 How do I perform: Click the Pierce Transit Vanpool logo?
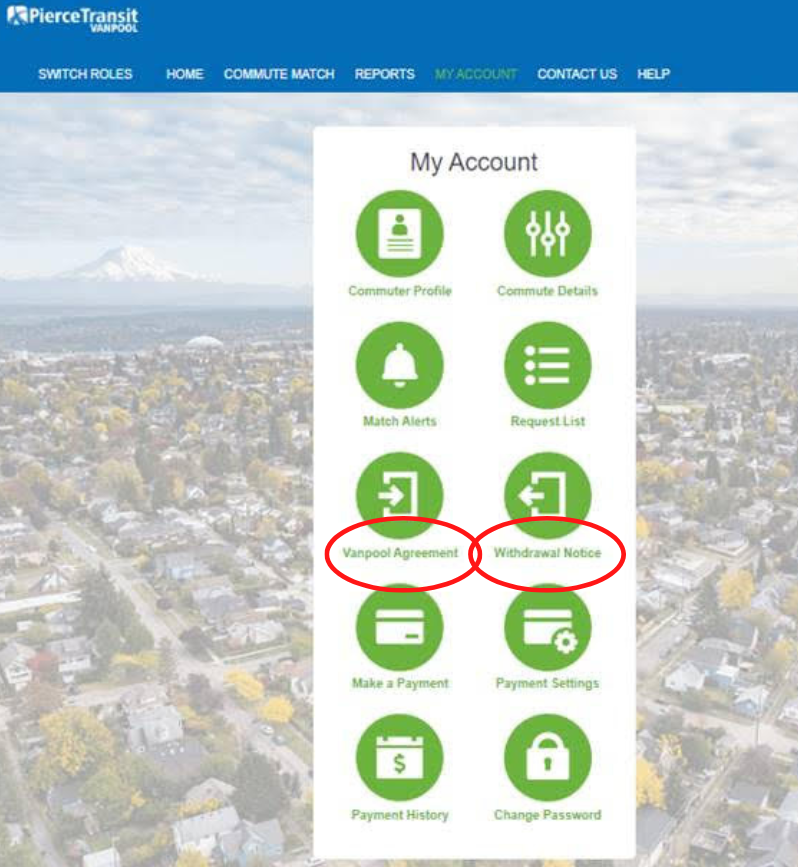pyautogui.click(x=73, y=19)
